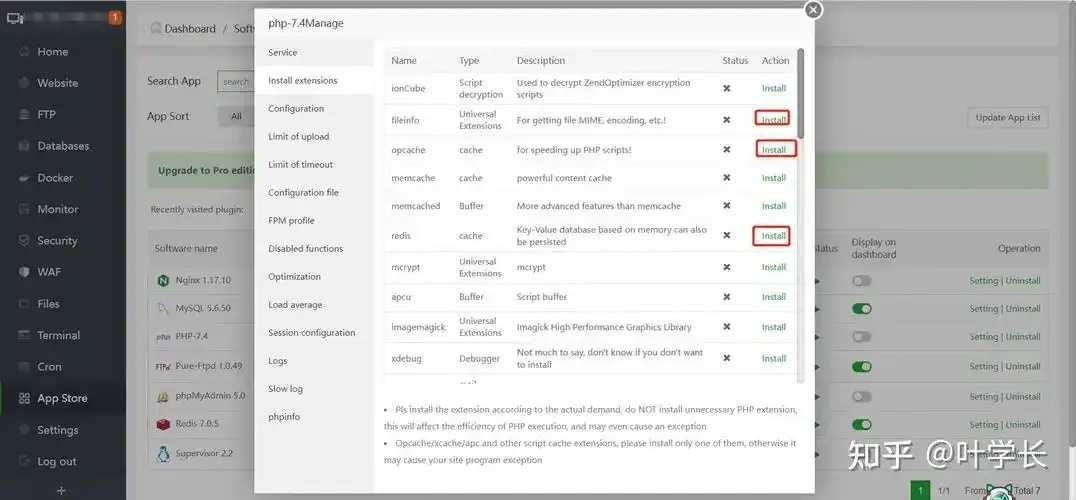The height and width of the screenshot is (500, 1076).
Task: Click the extensions list scrollbar
Action: 800,94
